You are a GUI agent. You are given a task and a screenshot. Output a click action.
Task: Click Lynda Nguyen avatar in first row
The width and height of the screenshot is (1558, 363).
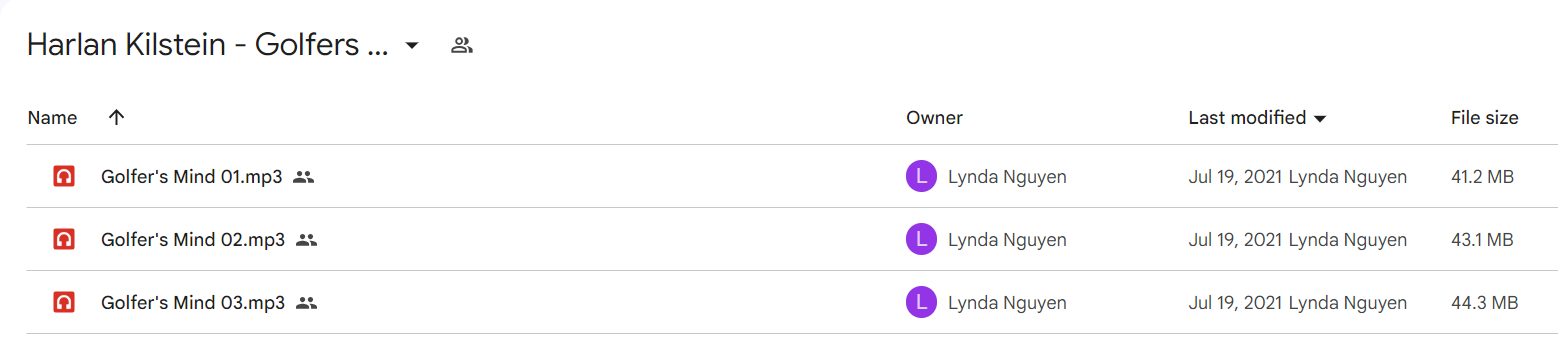[x=921, y=177]
